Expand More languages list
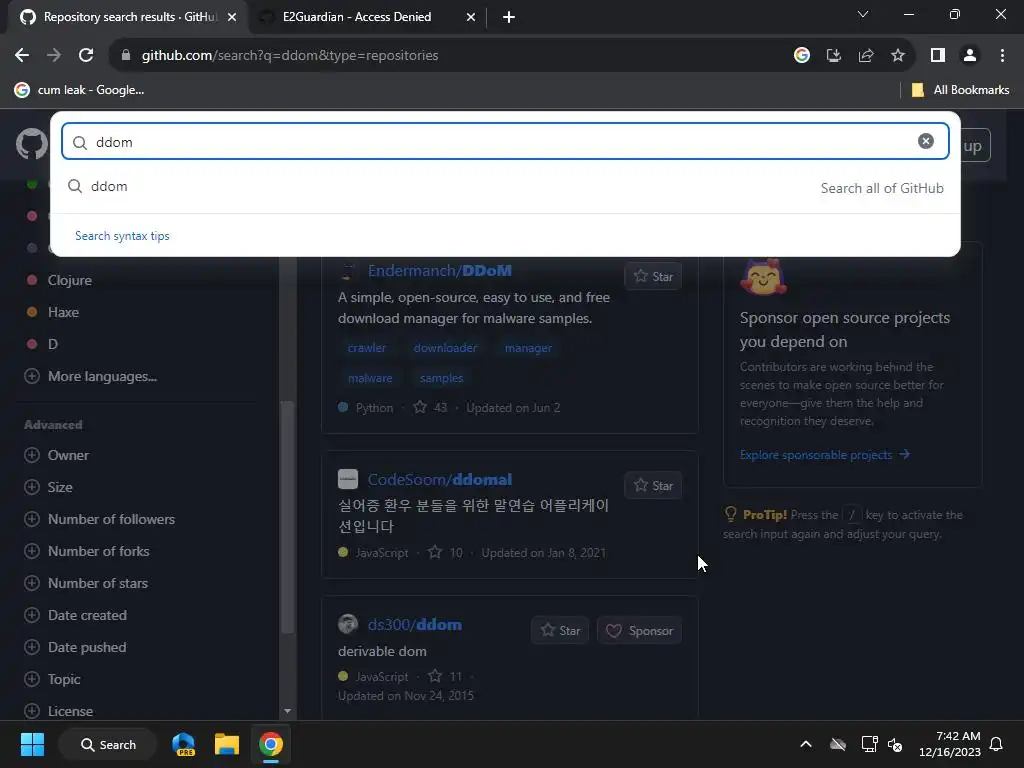This screenshot has width=1024, height=768. (91, 376)
